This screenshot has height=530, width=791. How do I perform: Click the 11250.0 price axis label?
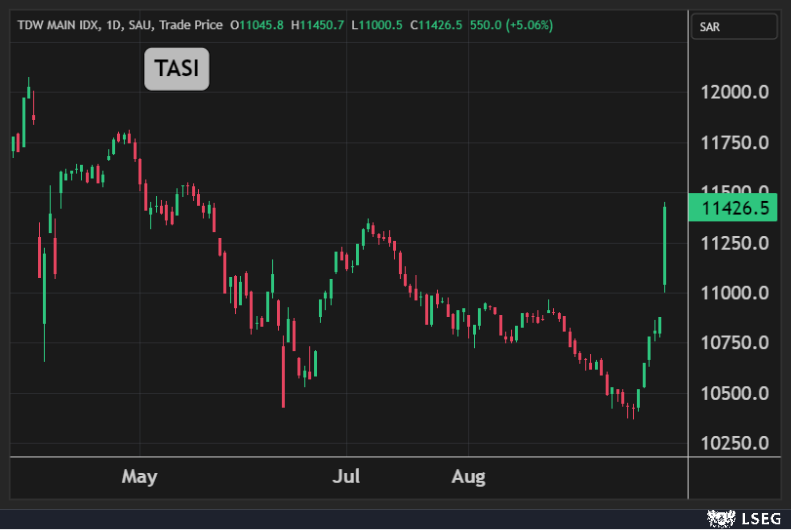pyautogui.click(x=735, y=243)
